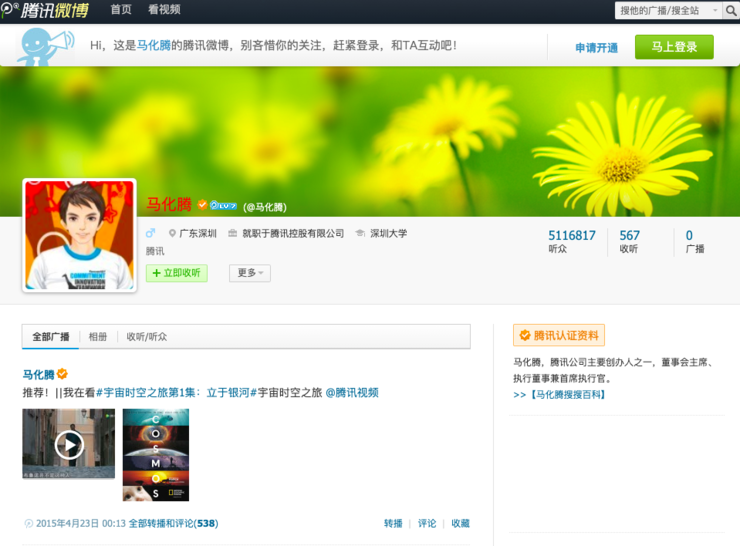Click 深圳大学 text

click(388, 233)
